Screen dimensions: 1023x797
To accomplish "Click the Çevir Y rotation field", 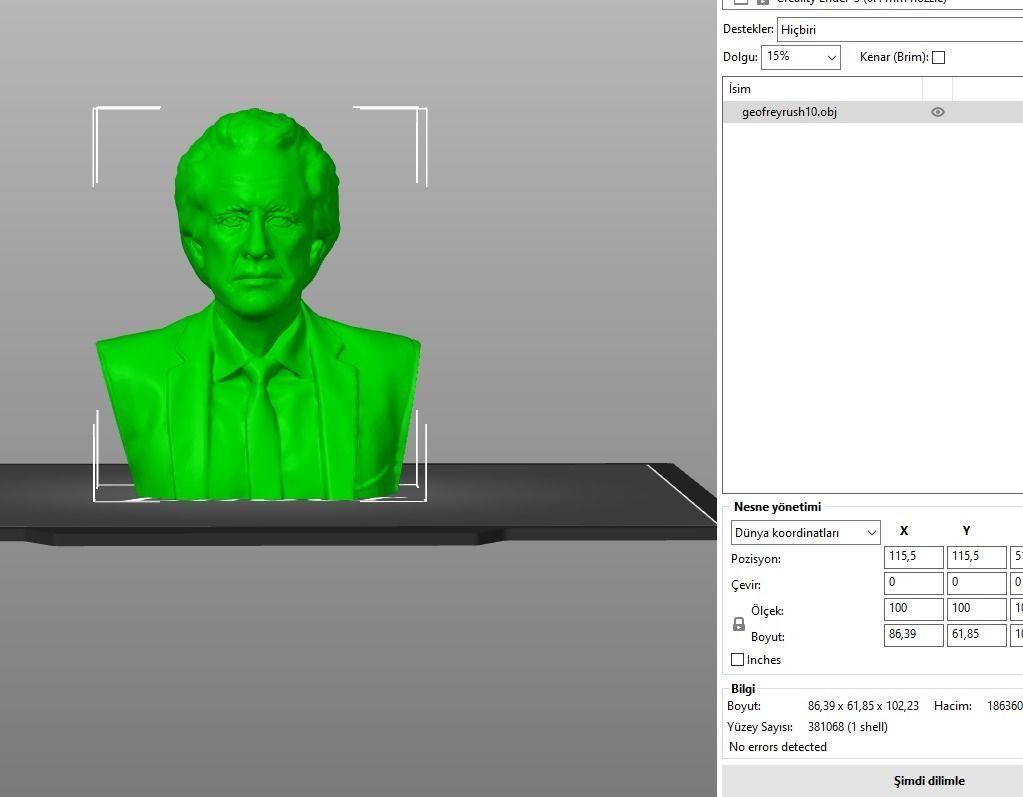I will tap(976, 582).
